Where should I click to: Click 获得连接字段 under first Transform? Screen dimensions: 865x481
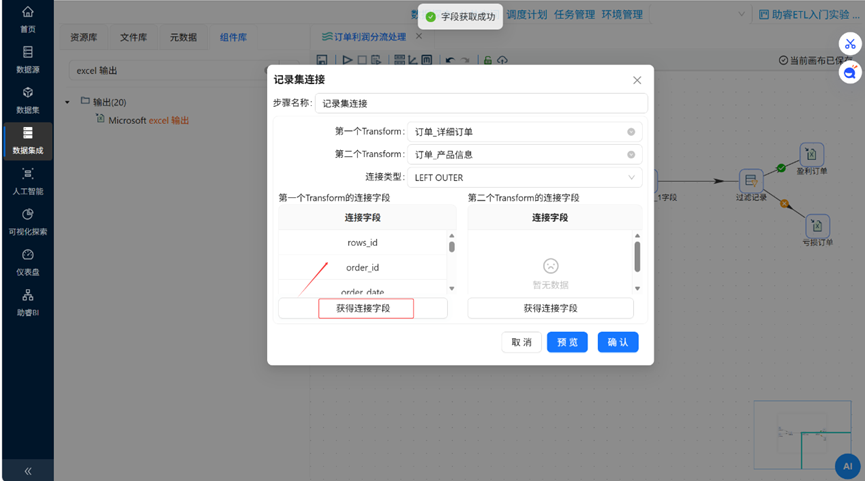363,308
